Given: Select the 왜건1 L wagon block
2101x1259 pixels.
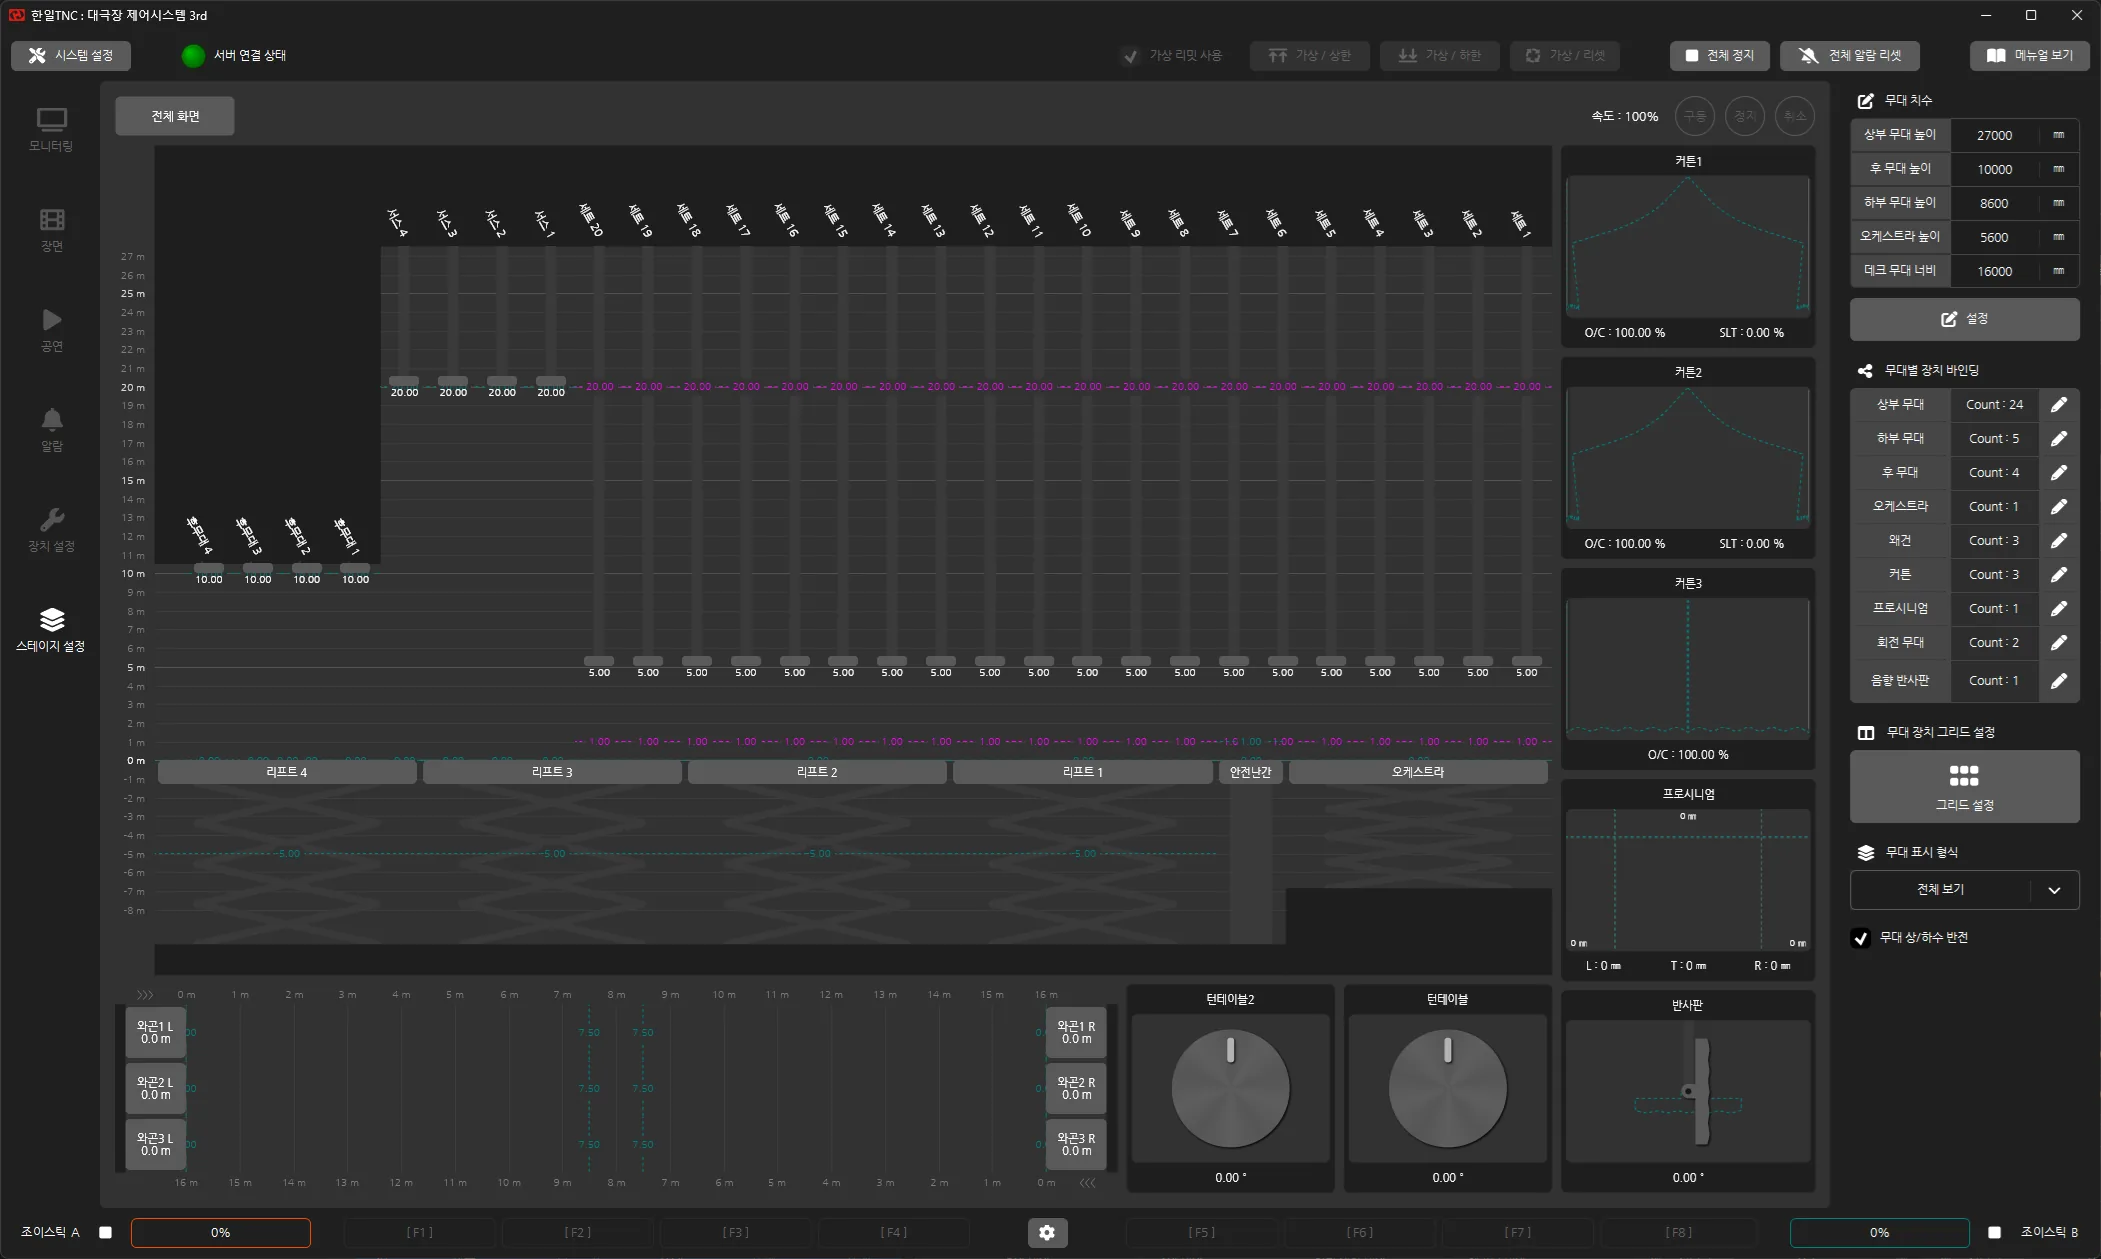Looking at the screenshot, I should (155, 1033).
